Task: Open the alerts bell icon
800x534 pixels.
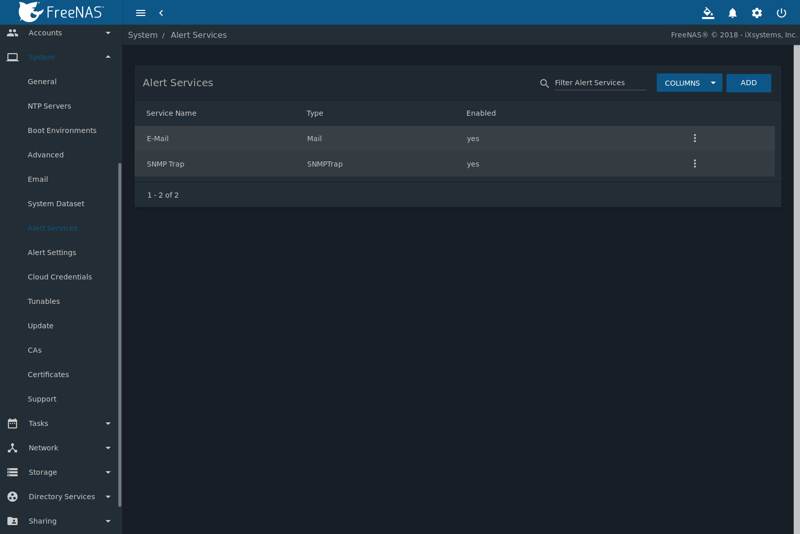Action: point(732,13)
